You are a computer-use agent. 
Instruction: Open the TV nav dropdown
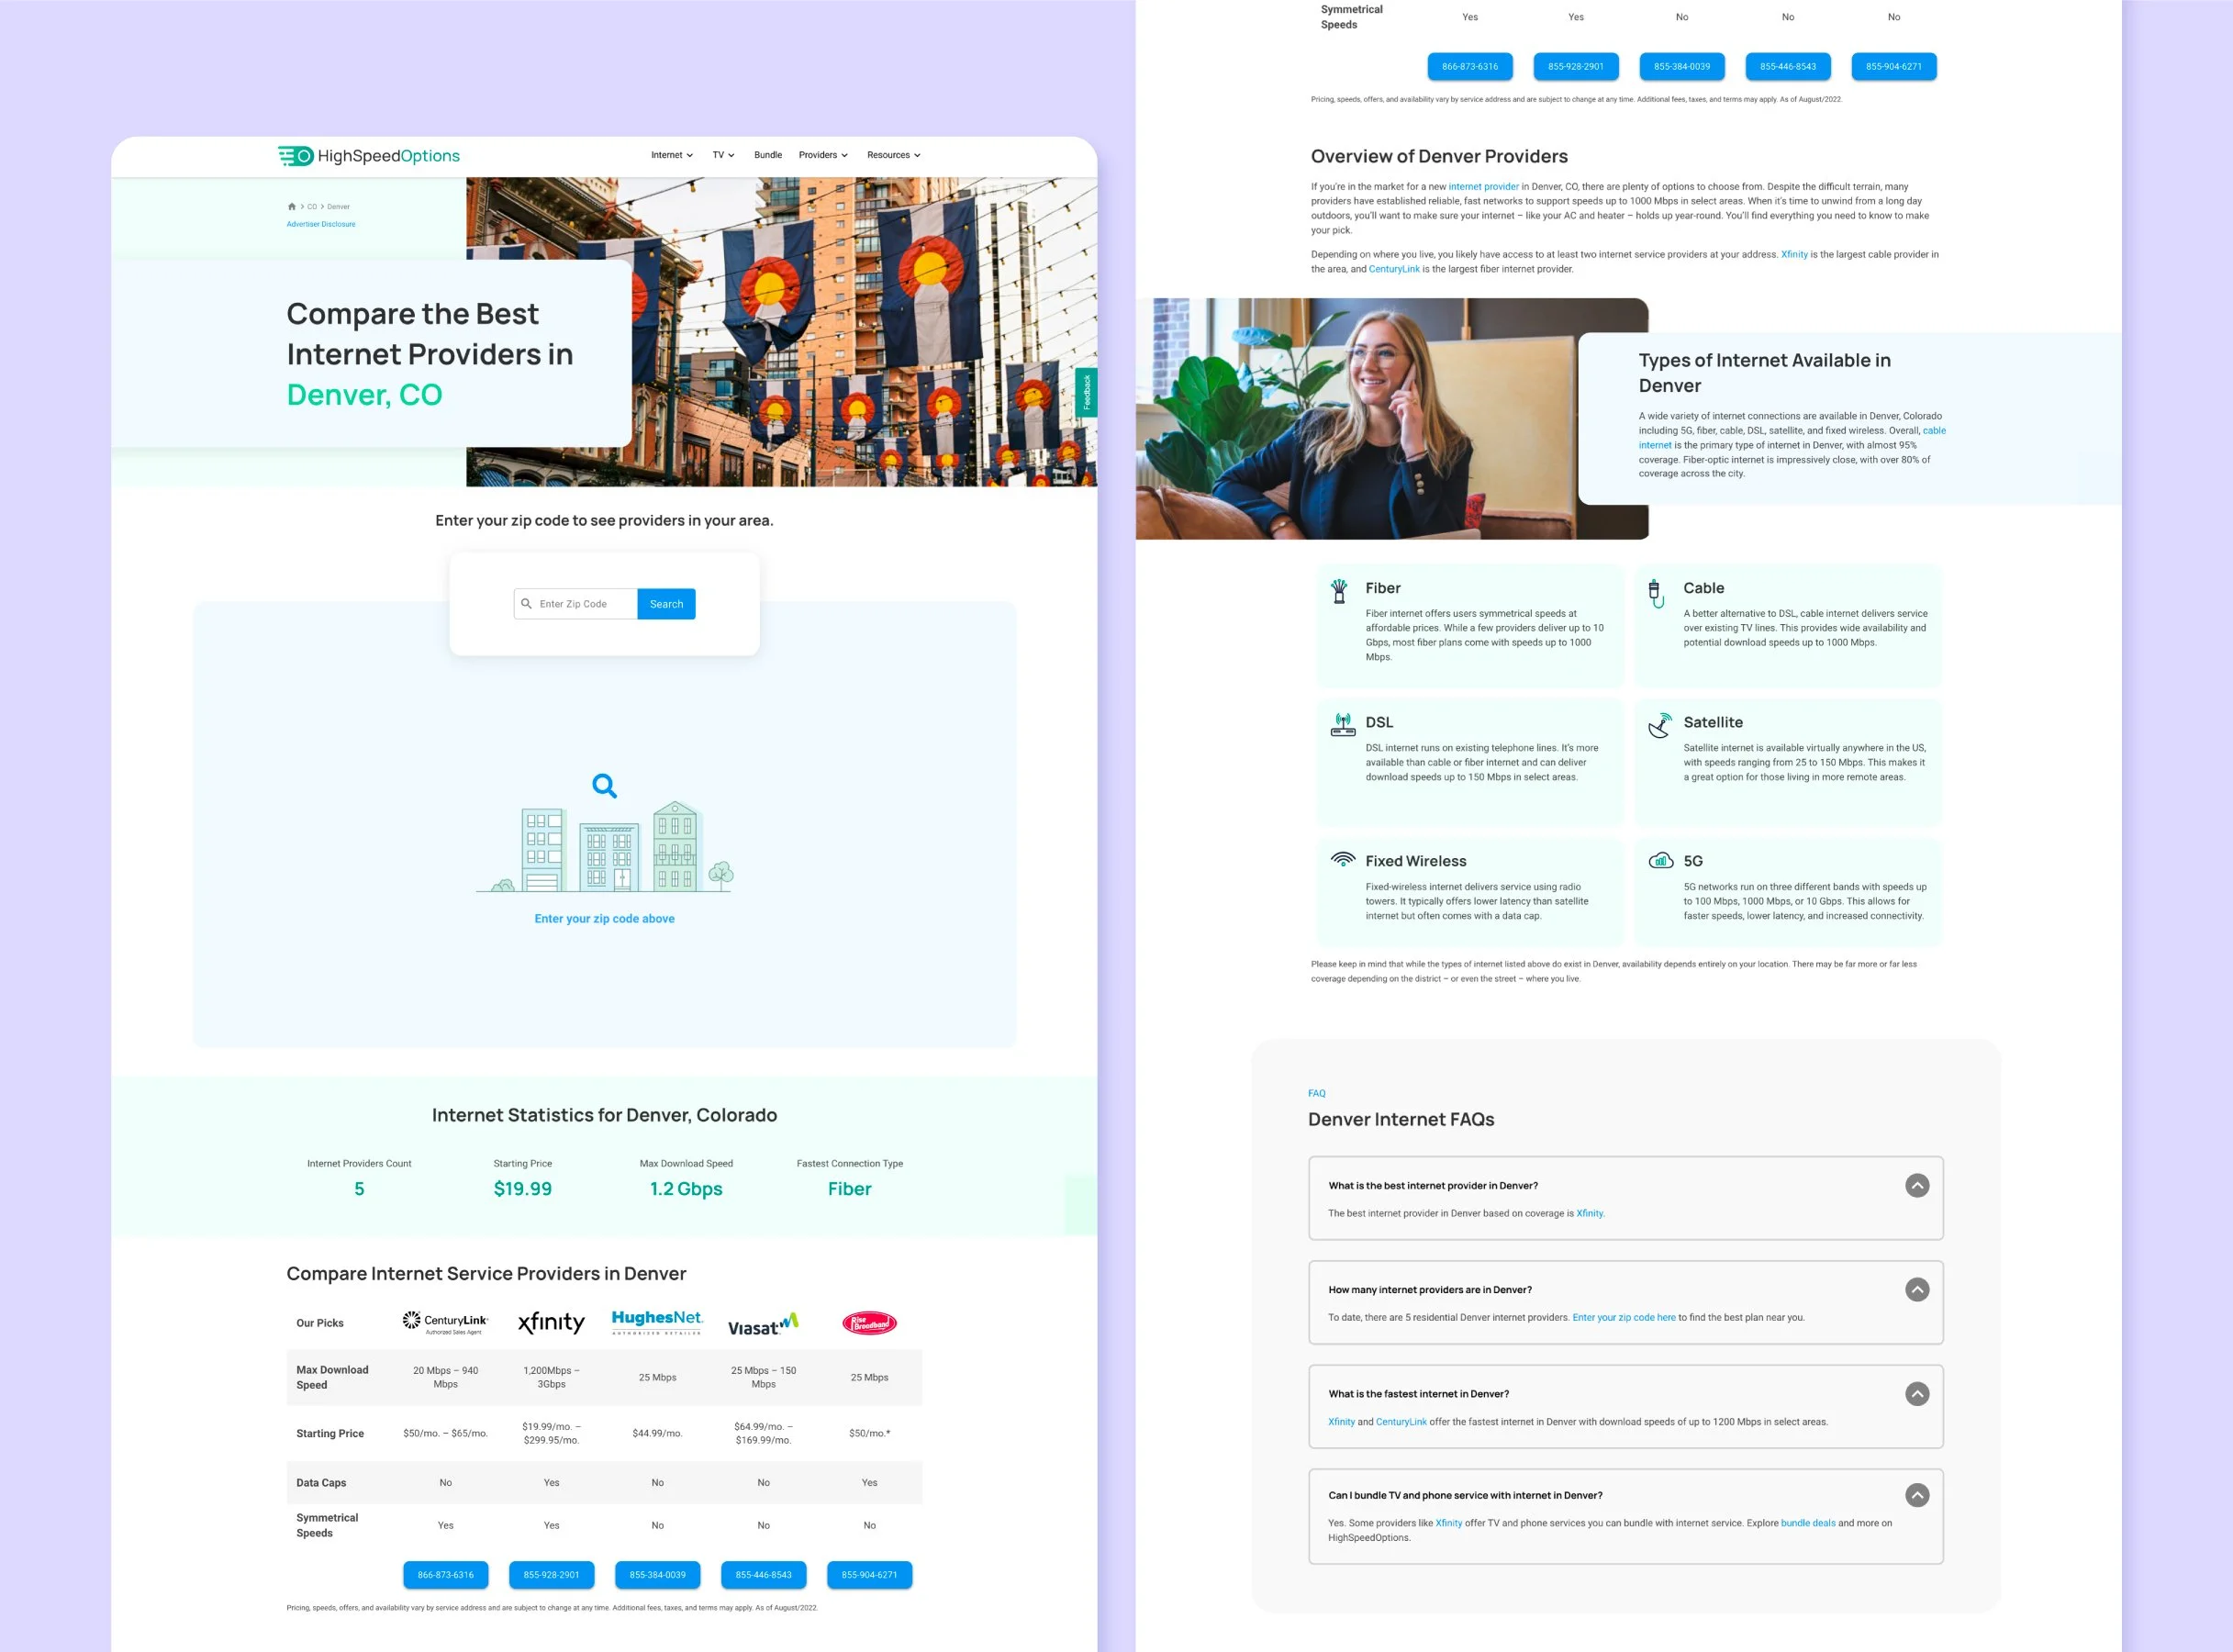coord(723,155)
